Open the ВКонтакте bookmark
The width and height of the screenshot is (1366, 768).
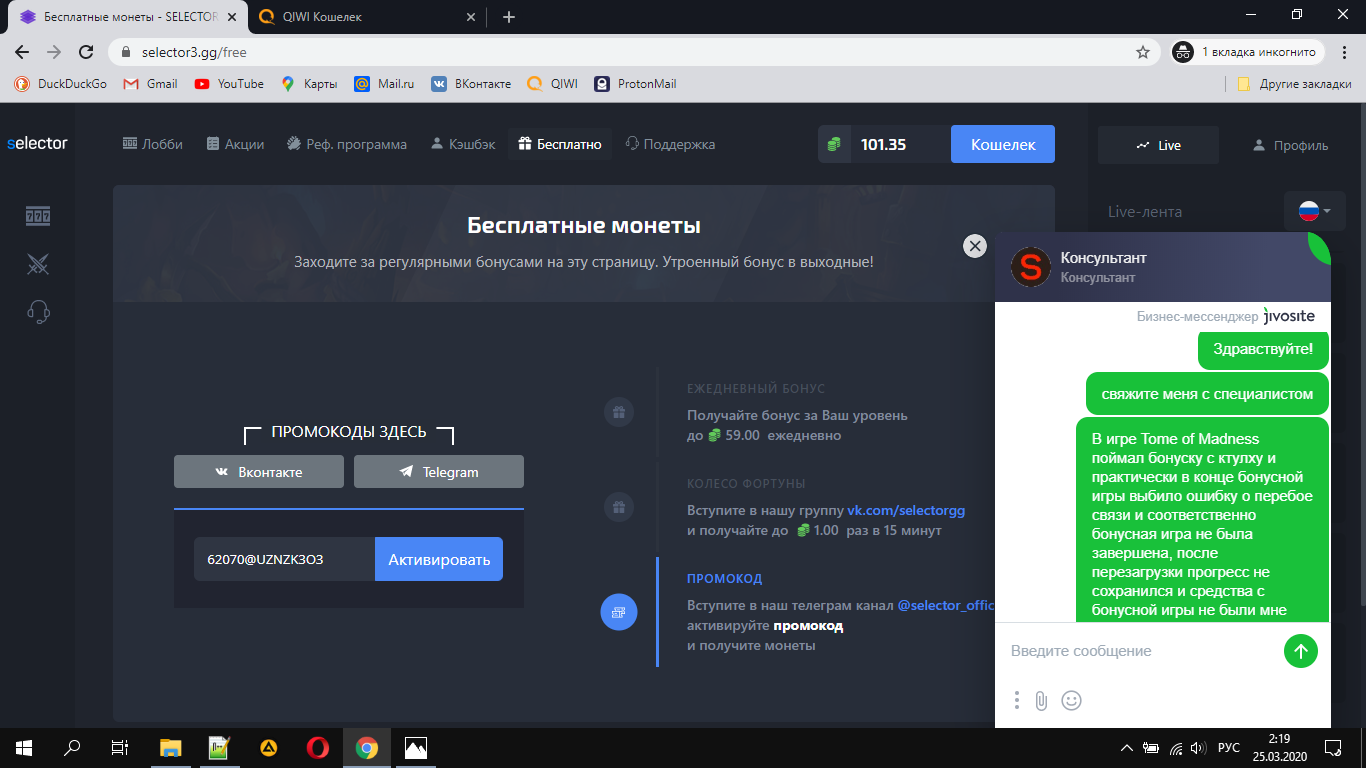(471, 84)
